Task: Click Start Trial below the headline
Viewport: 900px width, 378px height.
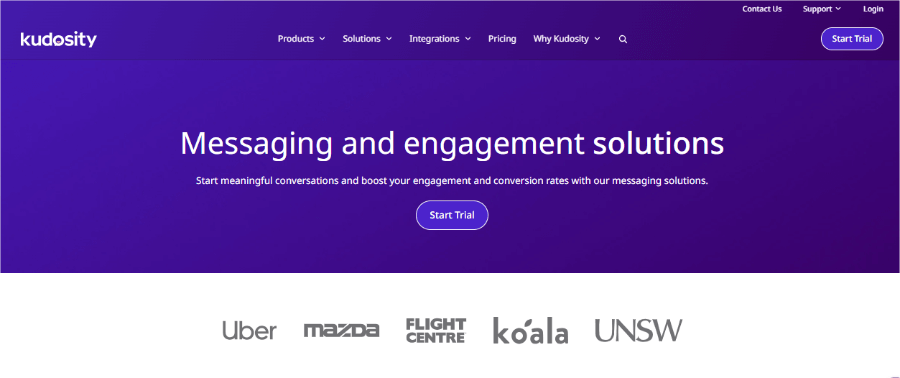Action: pyautogui.click(x=452, y=215)
